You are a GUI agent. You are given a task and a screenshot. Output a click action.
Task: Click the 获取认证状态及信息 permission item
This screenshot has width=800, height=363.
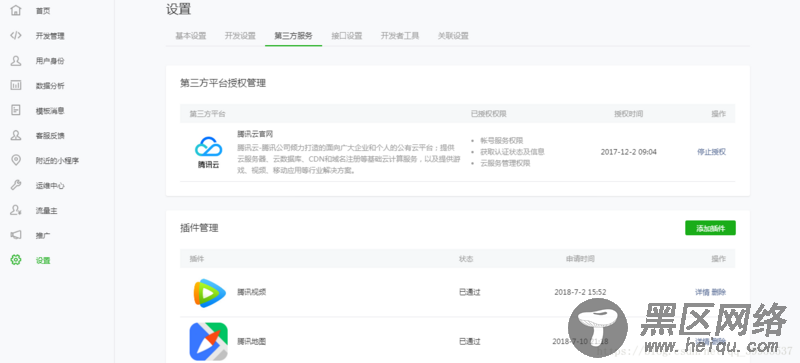point(512,152)
